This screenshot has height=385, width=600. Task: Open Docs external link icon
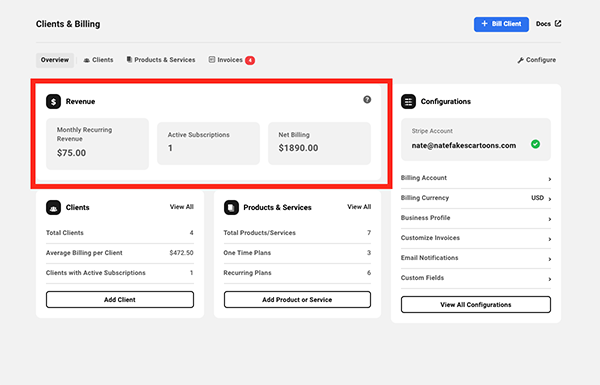[x=558, y=24]
